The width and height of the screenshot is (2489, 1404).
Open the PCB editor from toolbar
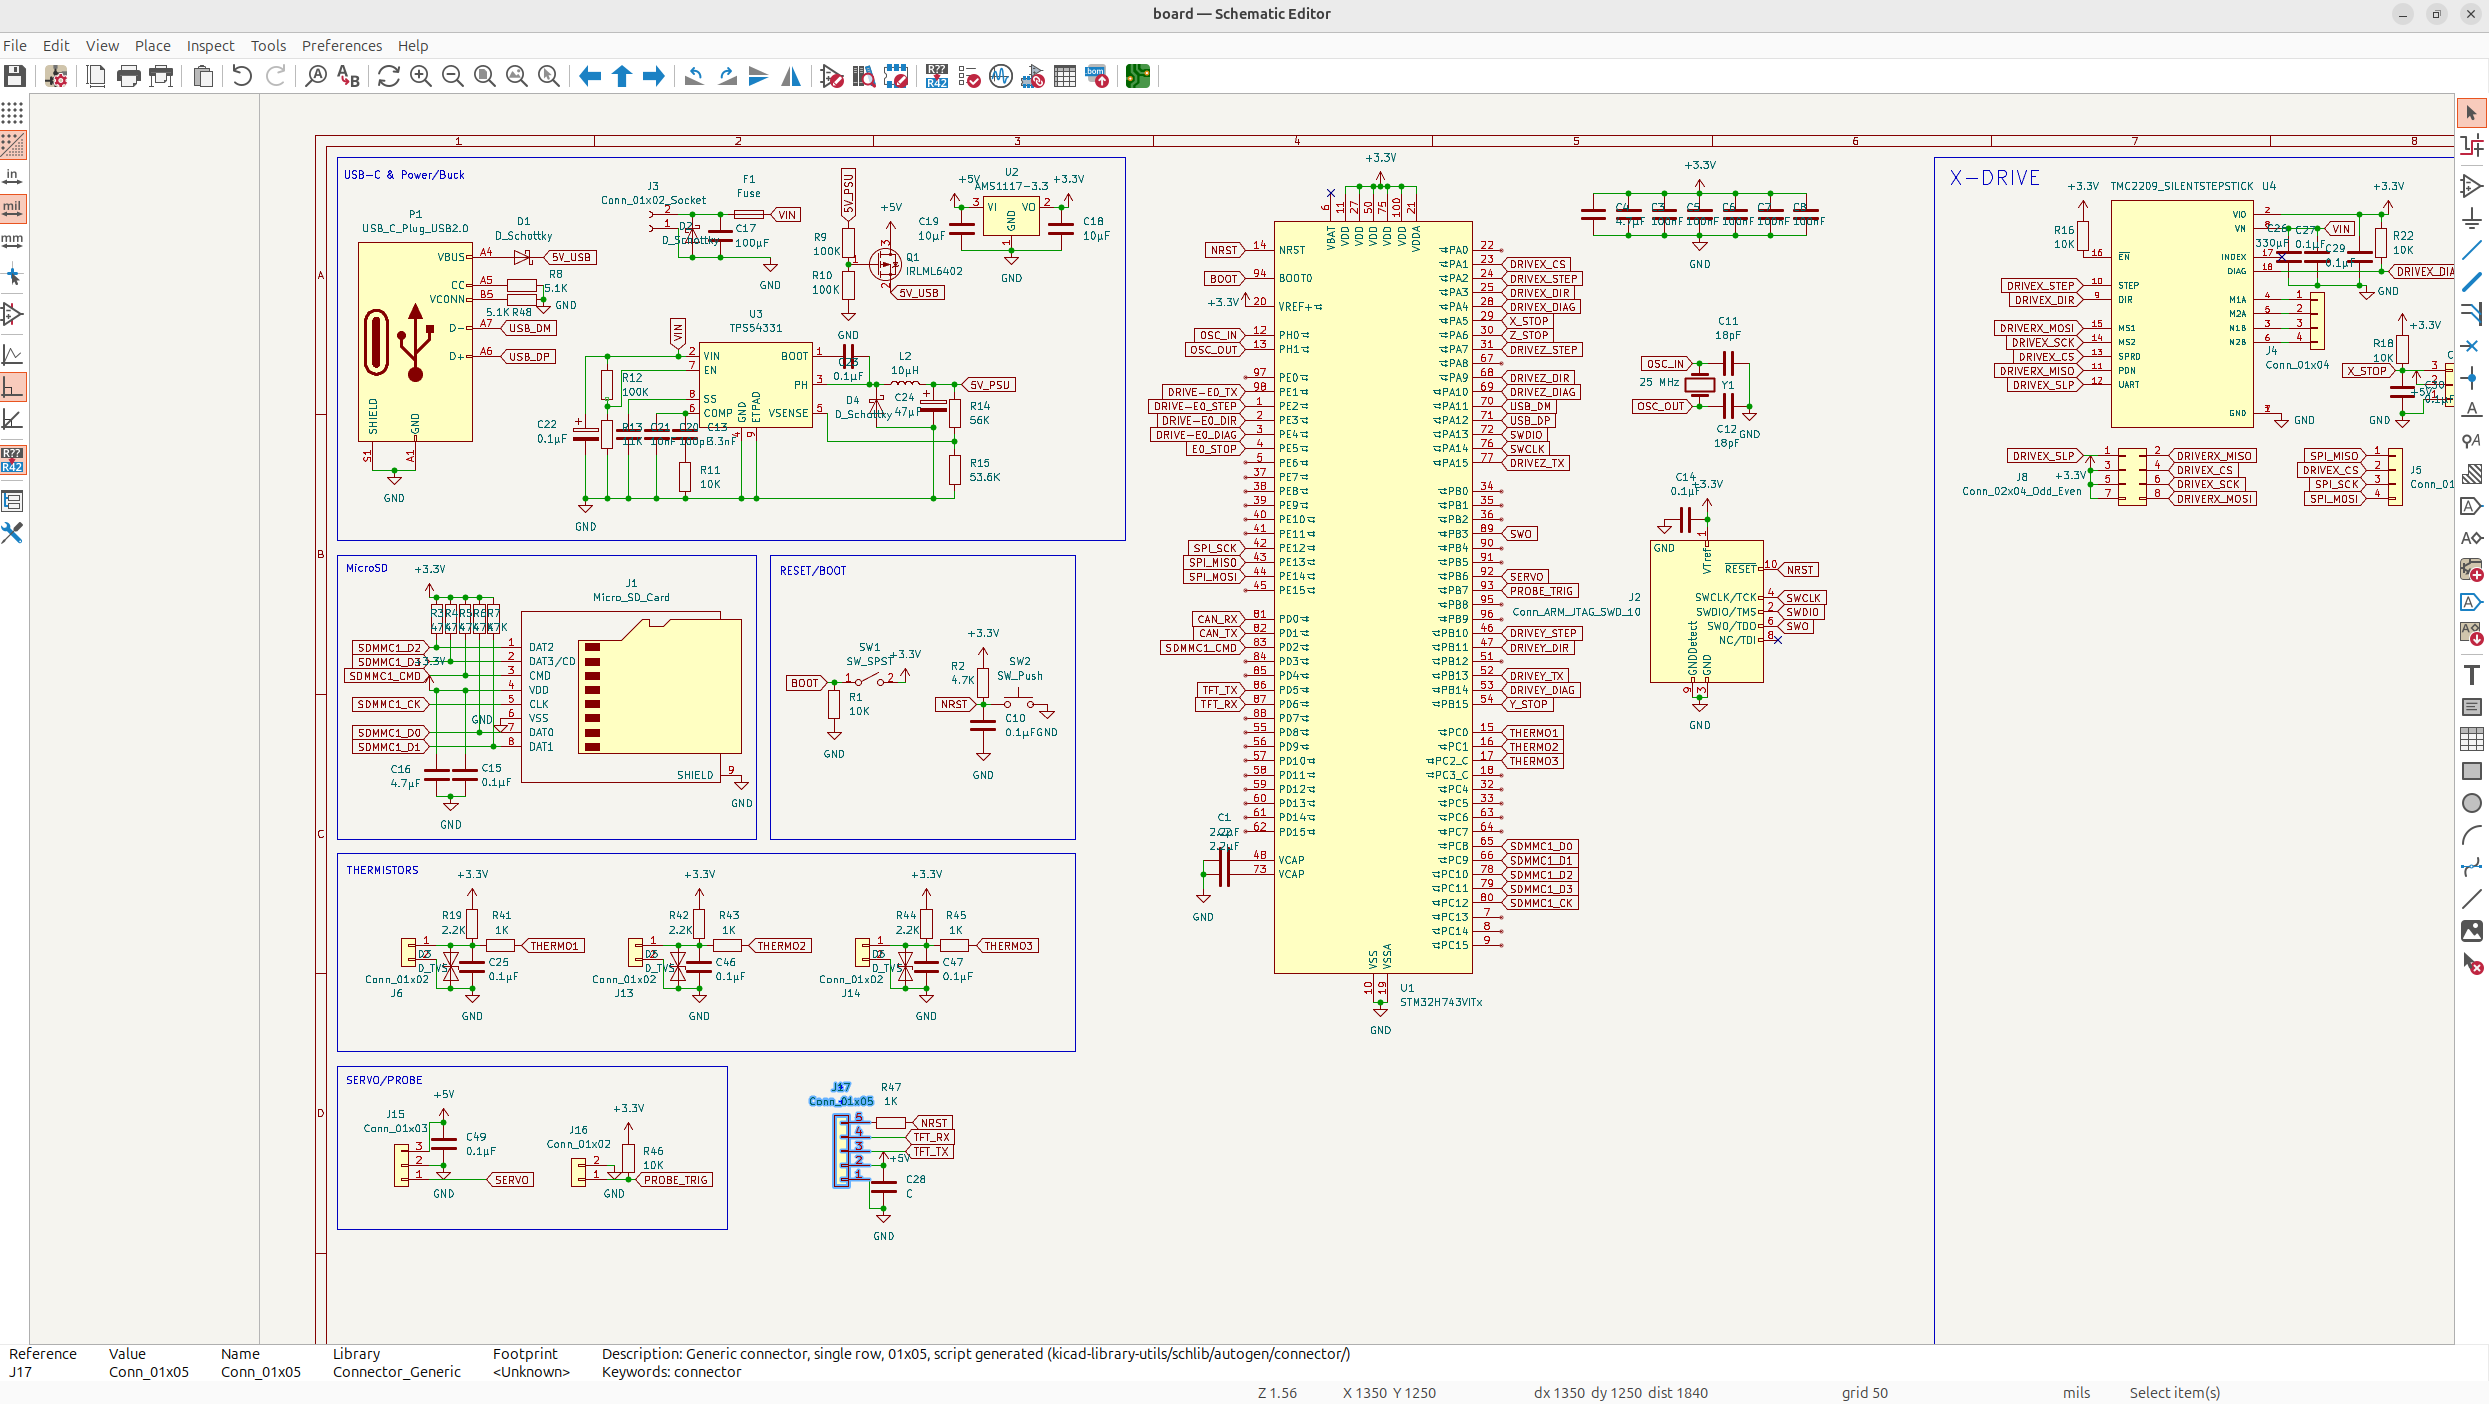[1137, 77]
